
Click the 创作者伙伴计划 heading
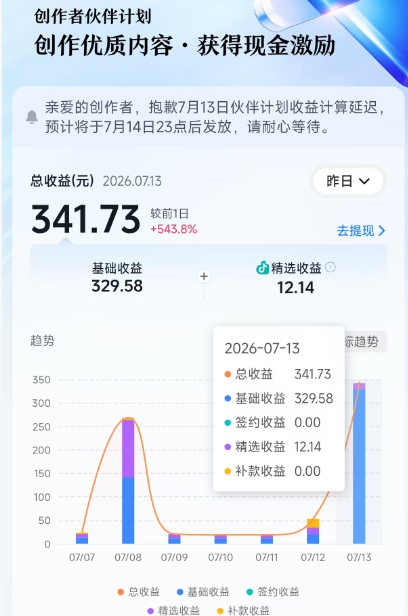(93, 16)
